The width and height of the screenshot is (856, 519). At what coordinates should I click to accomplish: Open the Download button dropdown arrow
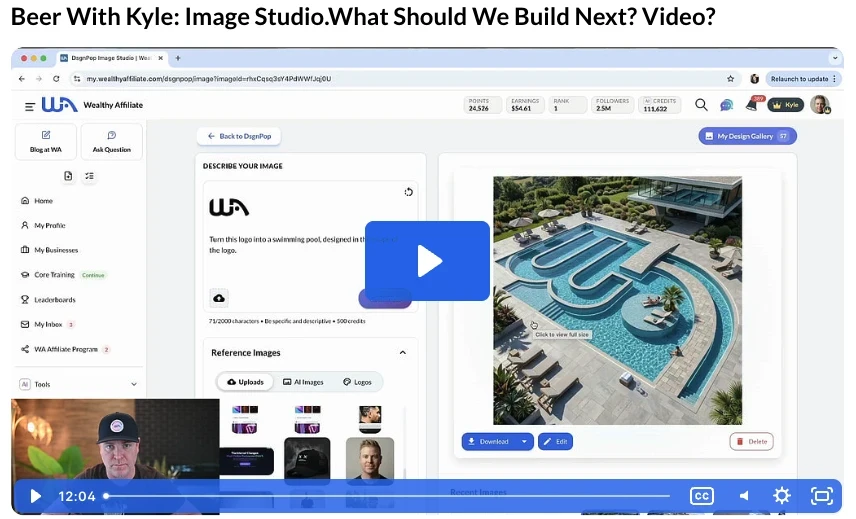[524, 441]
